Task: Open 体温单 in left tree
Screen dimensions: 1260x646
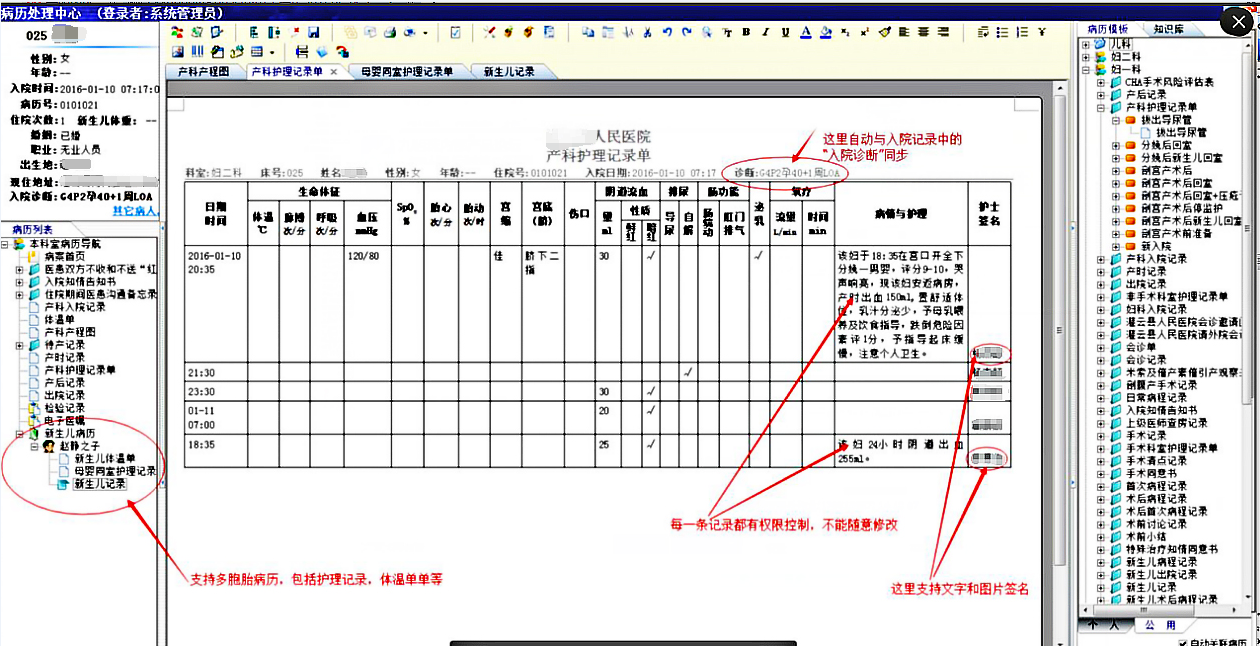Action: [x=59, y=320]
